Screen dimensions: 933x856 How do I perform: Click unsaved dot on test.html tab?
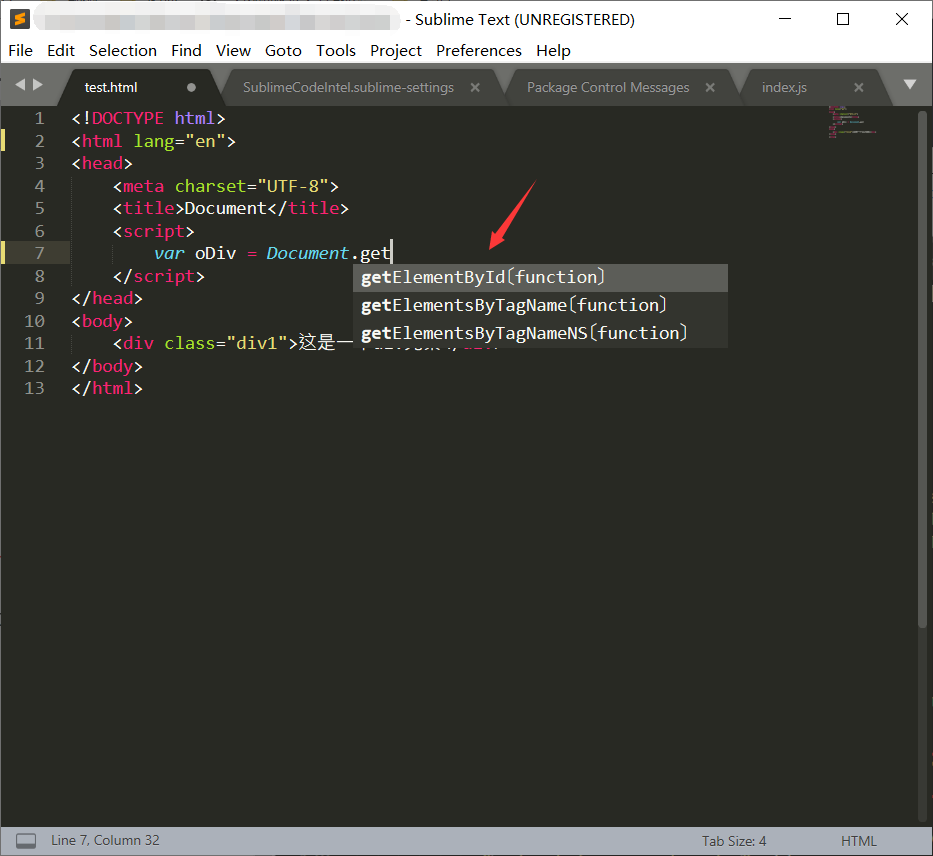click(x=191, y=87)
